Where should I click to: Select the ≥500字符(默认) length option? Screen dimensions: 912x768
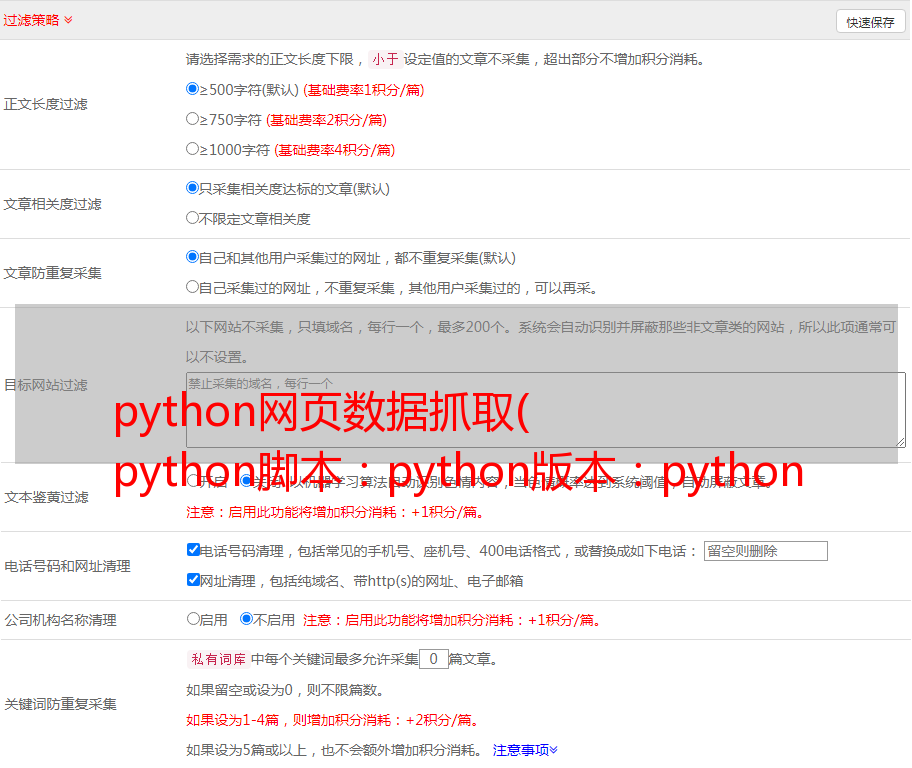193,89
